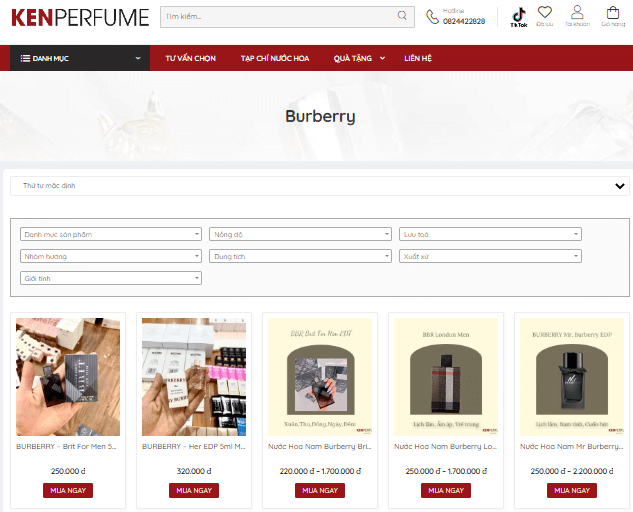Open BBR London Men thumbnail
Image resolution: width=633 pixels, height=512 pixels.
click(x=446, y=377)
